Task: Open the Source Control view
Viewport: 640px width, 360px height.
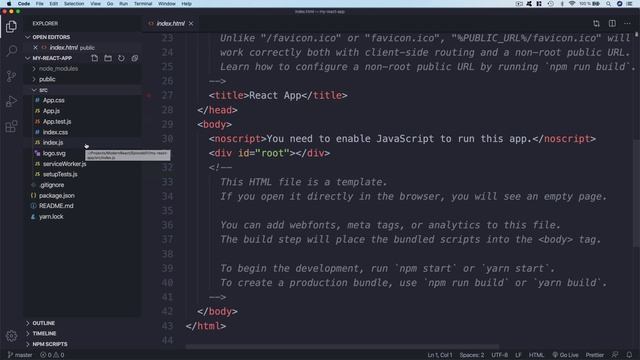Action: click(x=11, y=76)
